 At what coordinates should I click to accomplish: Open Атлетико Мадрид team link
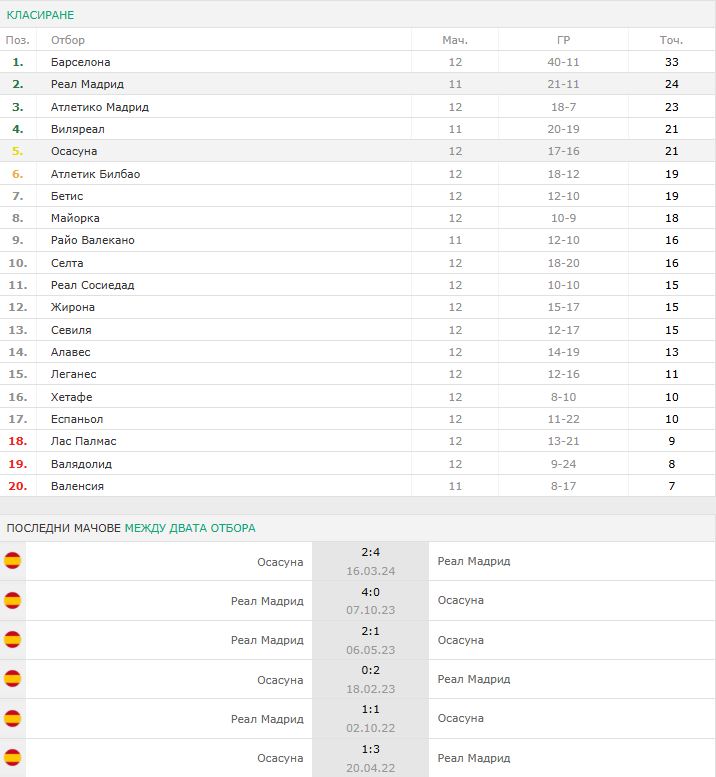point(100,107)
